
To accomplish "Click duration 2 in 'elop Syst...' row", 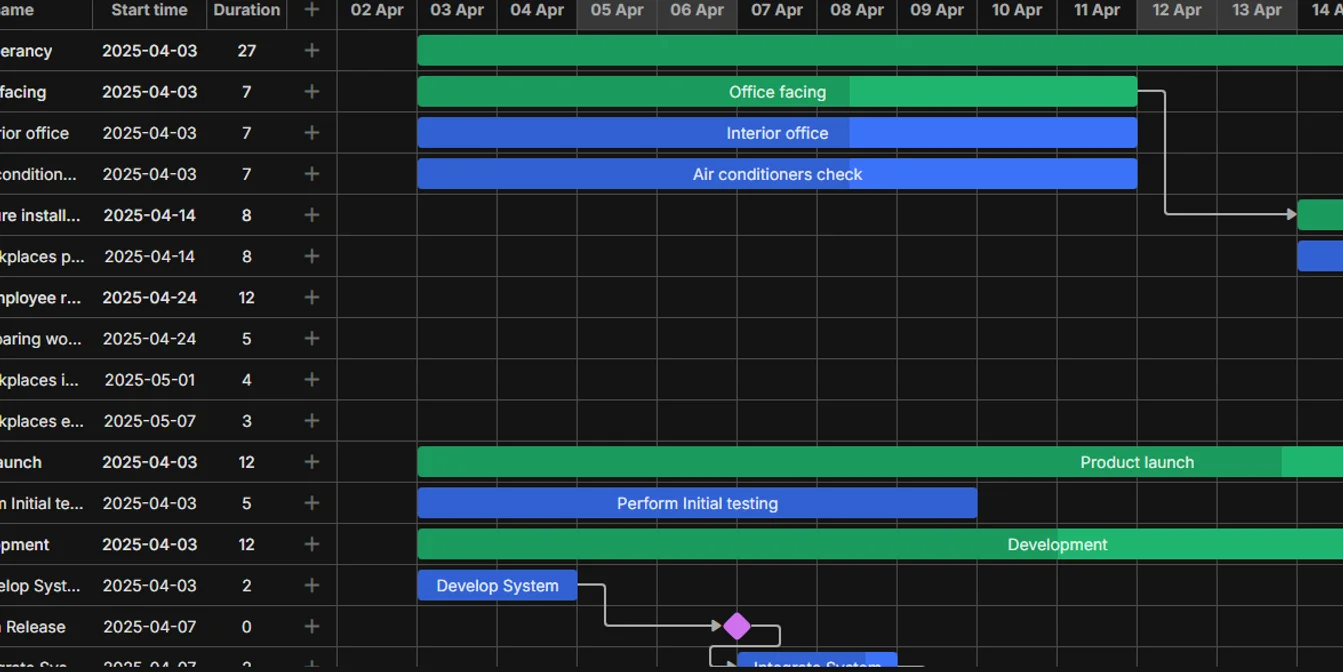I will [246, 585].
